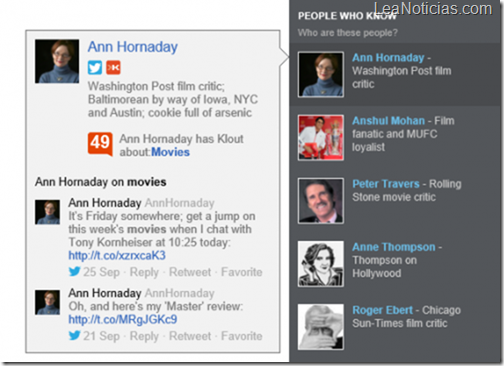This screenshot has height=366, width=504.
Task: Click the orange 49 Klout score badge
Action: pos(100,144)
